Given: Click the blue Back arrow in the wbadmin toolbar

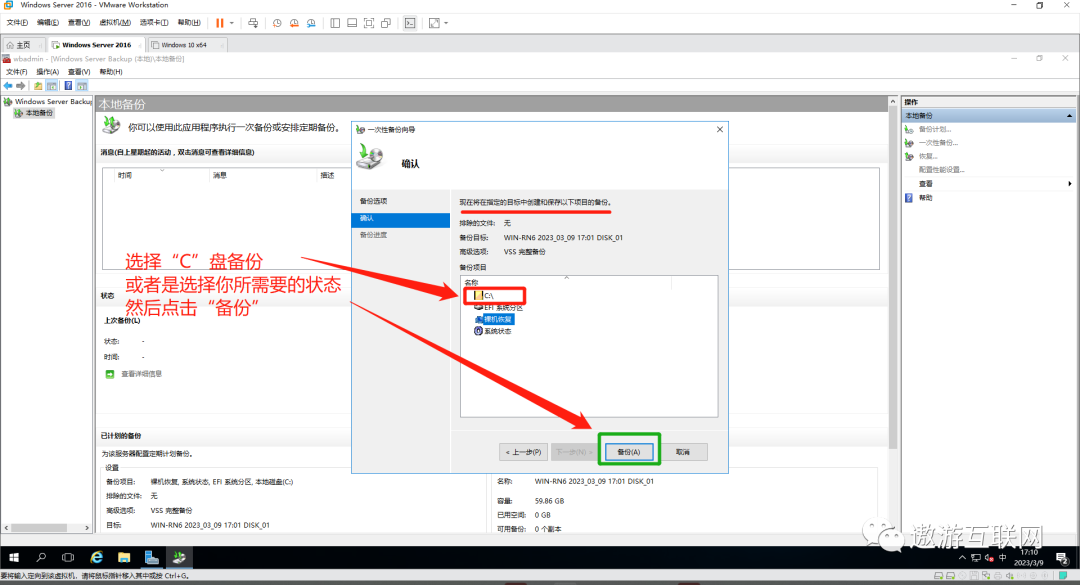Looking at the screenshot, I should [8, 86].
